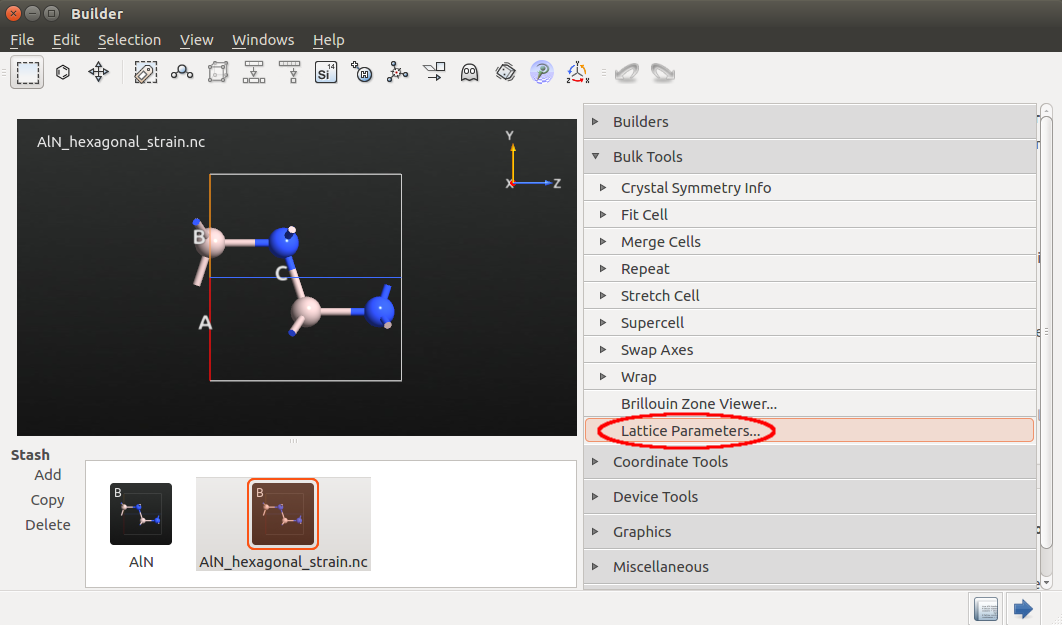Select the molecule ring selection tool
1062x625 pixels.
(x=63, y=72)
